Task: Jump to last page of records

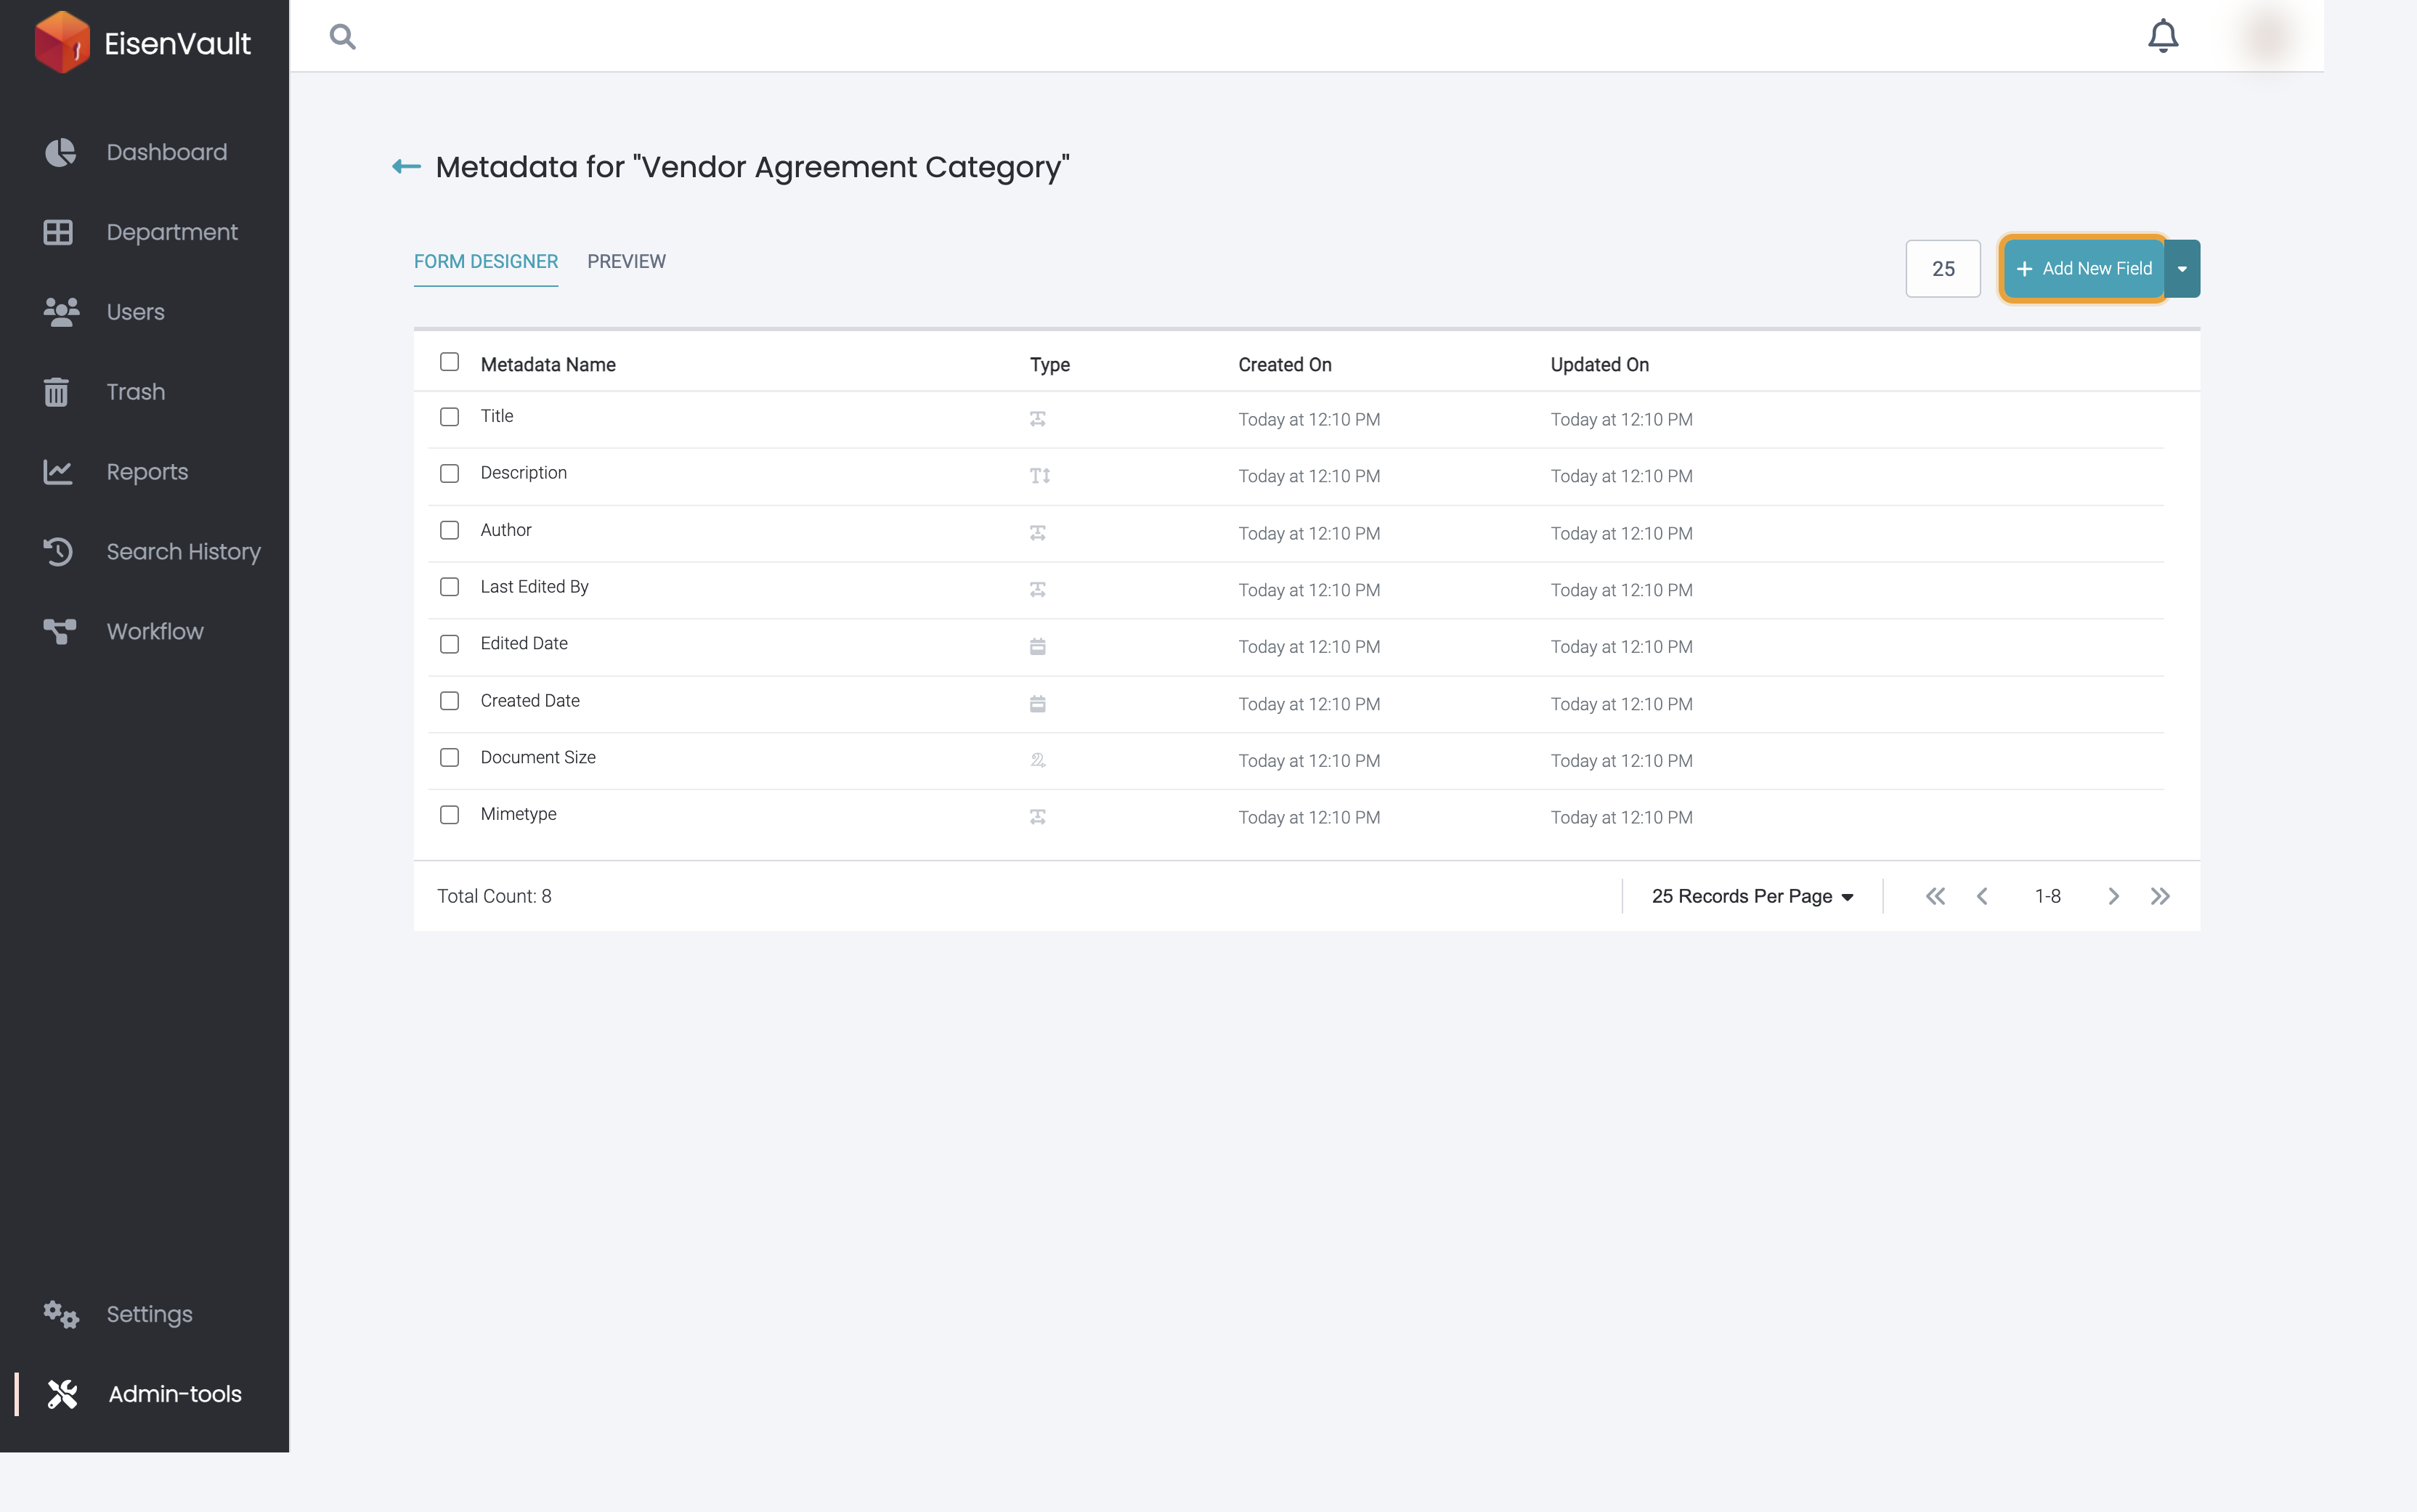Action: click(2160, 896)
